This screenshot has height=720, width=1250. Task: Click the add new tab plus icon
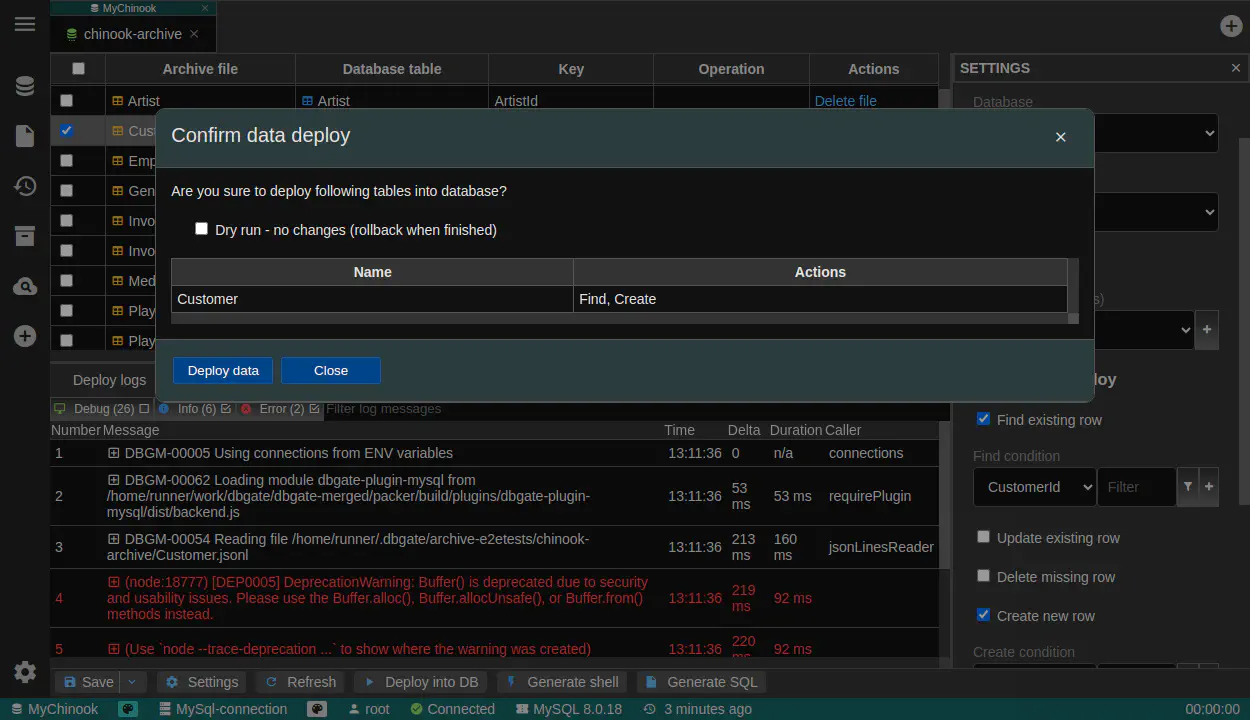click(x=1231, y=26)
